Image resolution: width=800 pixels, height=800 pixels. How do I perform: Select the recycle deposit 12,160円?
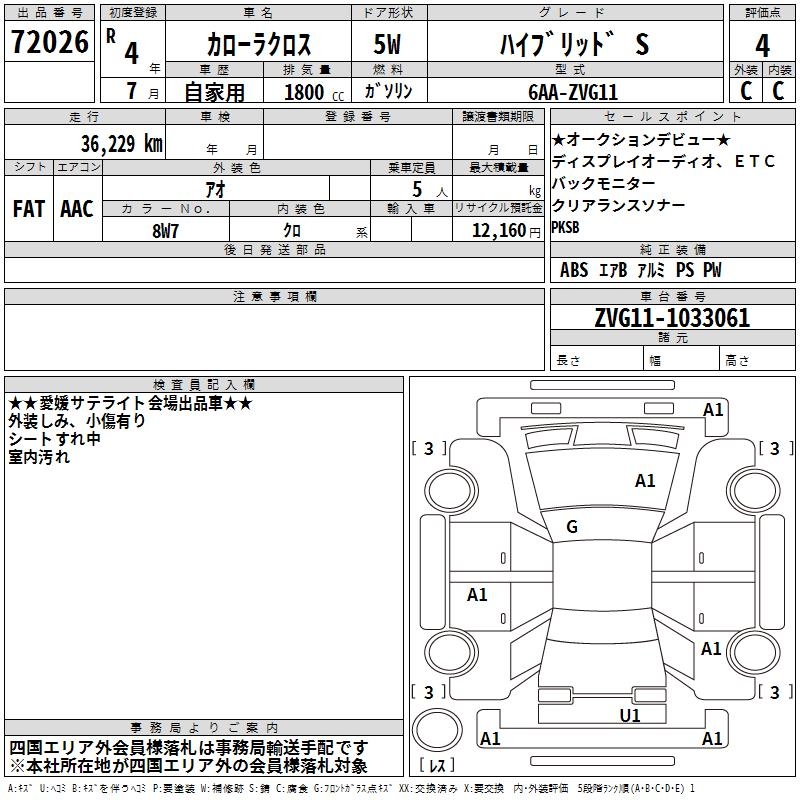coord(506,231)
